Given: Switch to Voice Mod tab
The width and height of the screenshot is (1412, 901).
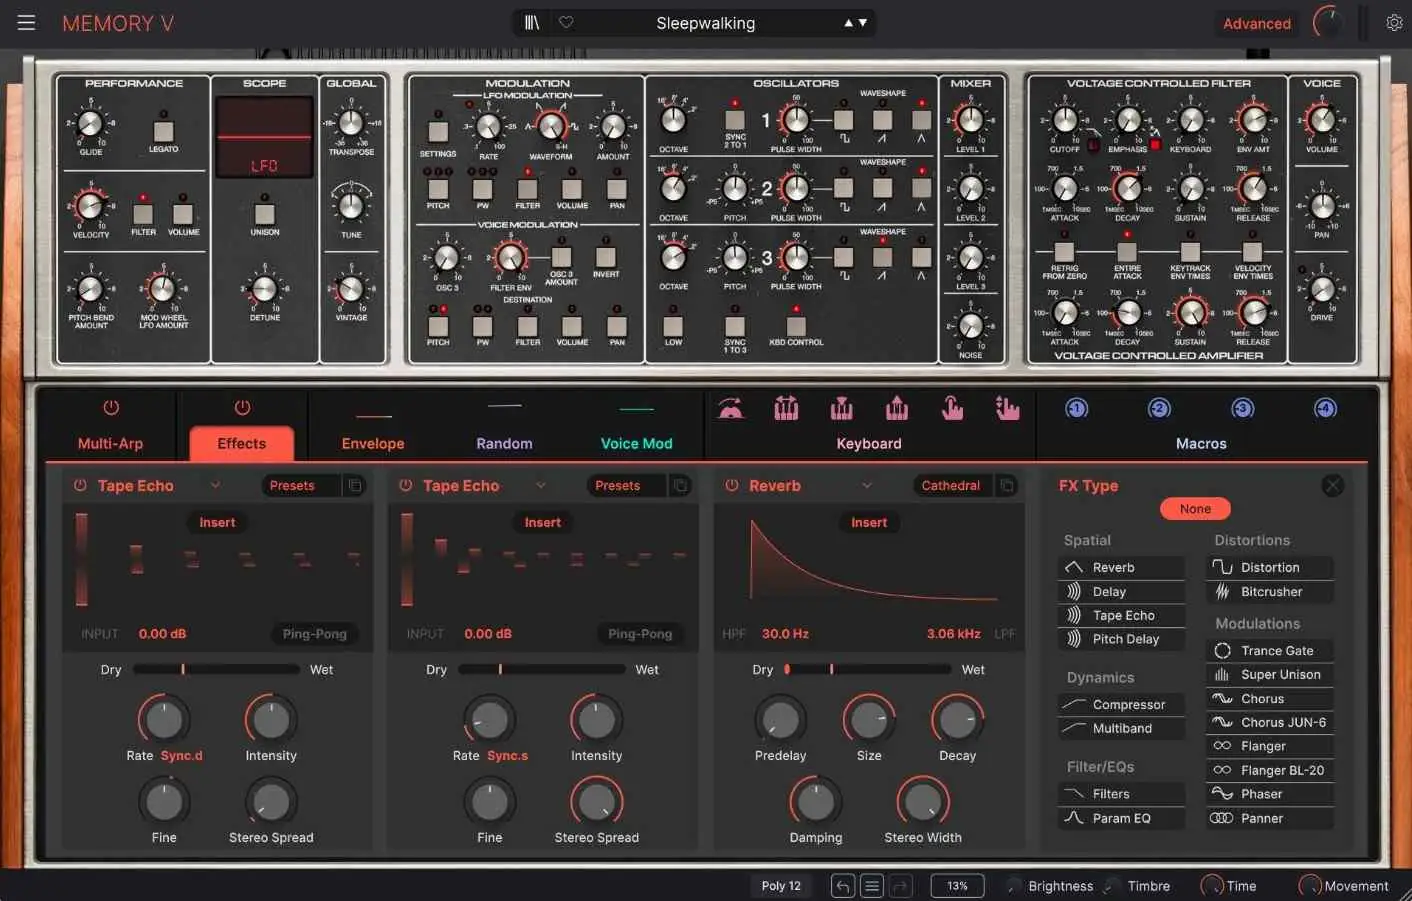Looking at the screenshot, I should [636, 443].
